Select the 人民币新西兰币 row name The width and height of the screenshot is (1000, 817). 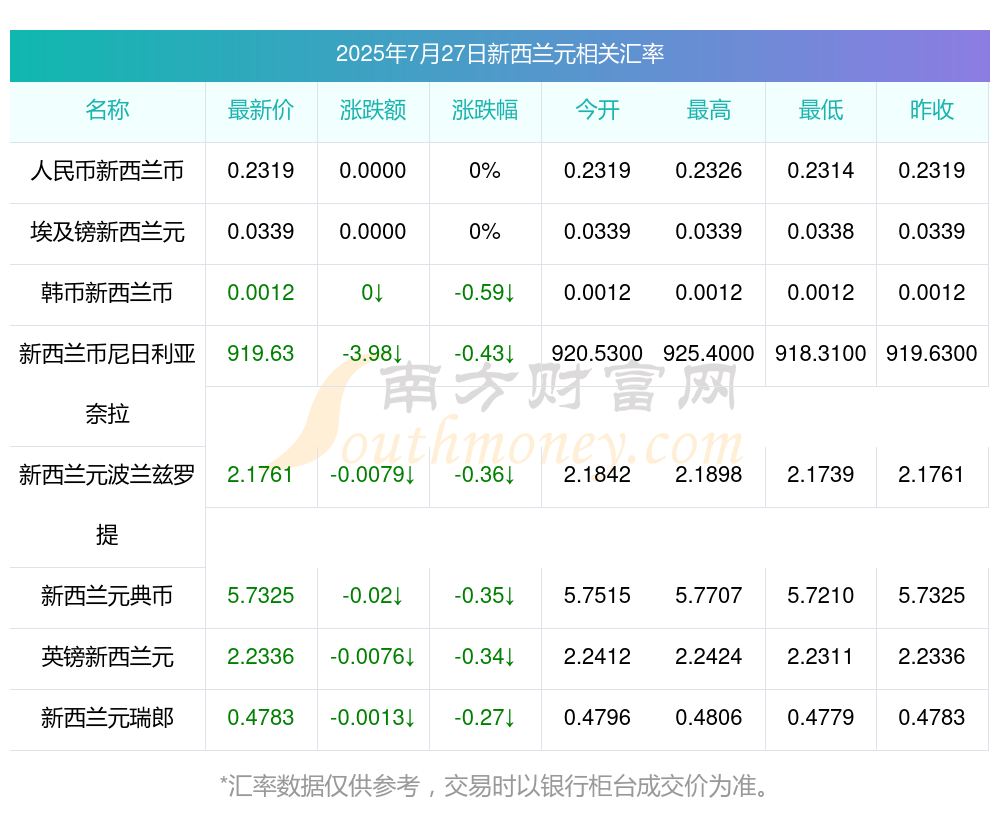click(107, 171)
